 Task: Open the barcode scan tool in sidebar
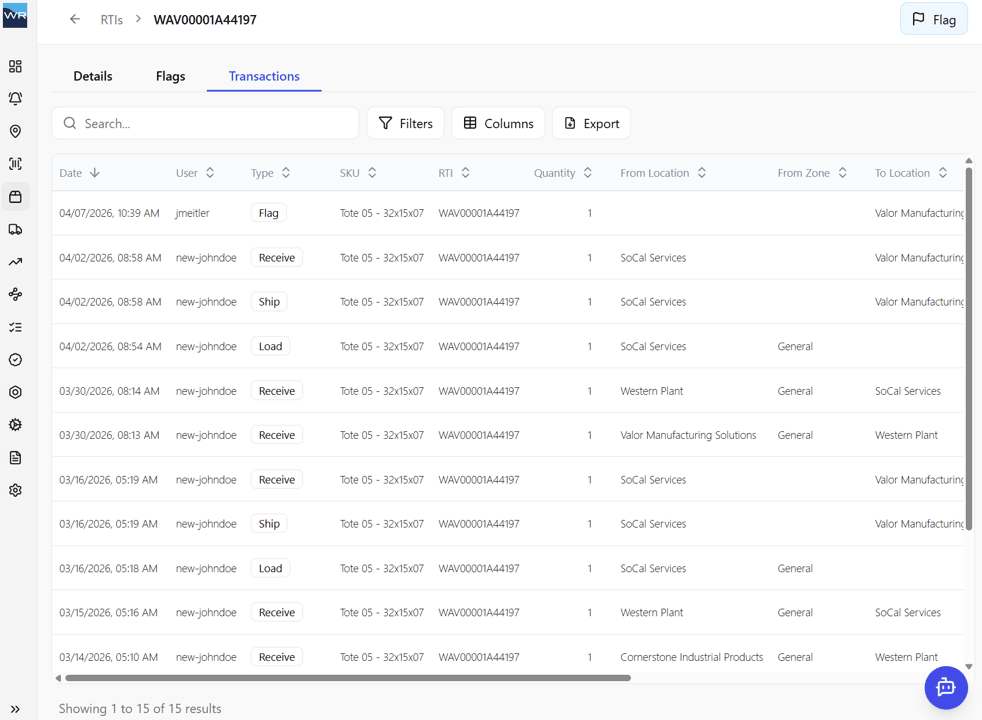[15, 163]
